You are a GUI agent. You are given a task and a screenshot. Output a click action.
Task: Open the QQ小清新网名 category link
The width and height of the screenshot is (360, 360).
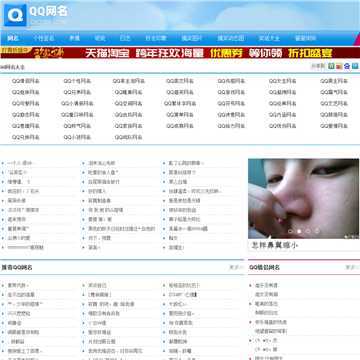(x=77, y=104)
